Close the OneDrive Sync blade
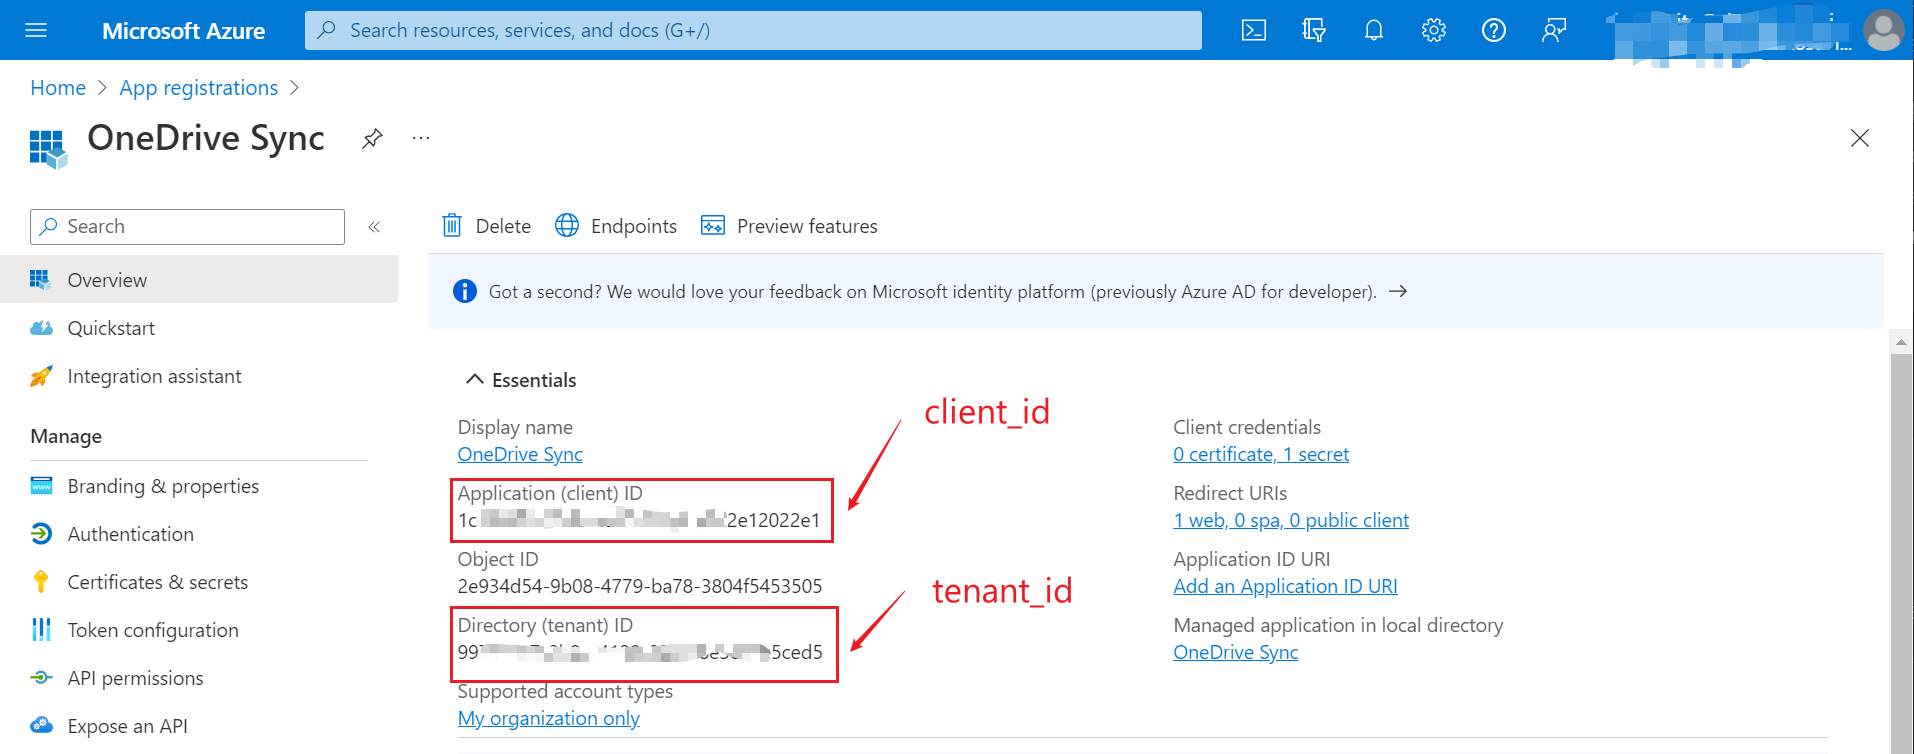This screenshot has height=754, width=1914. [x=1860, y=138]
